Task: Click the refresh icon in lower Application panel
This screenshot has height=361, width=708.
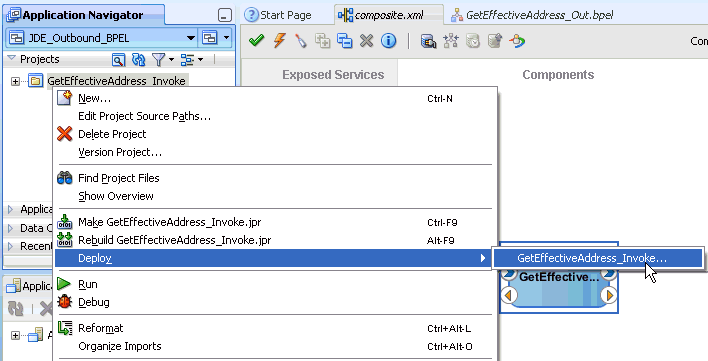Action: [x=16, y=309]
